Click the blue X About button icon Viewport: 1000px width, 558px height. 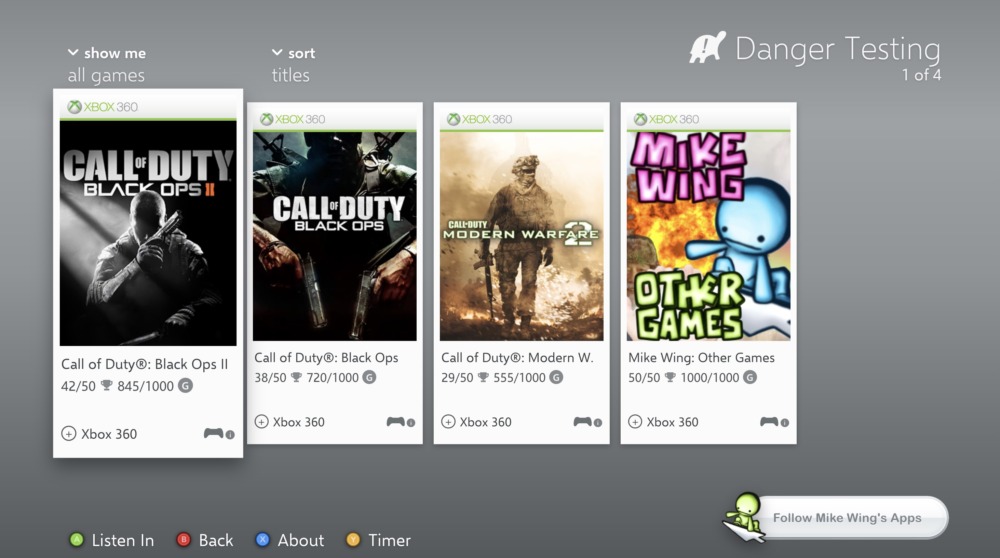[x=262, y=540]
